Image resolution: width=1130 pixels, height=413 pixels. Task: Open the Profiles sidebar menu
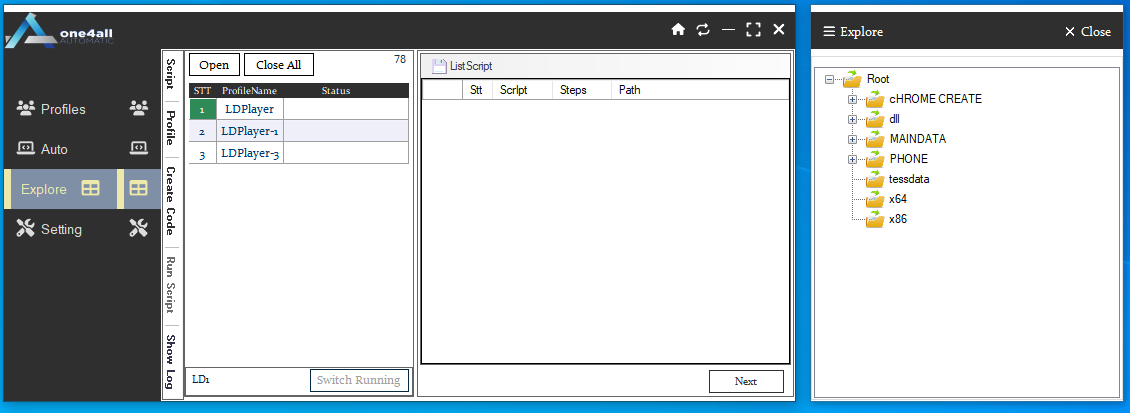point(62,109)
